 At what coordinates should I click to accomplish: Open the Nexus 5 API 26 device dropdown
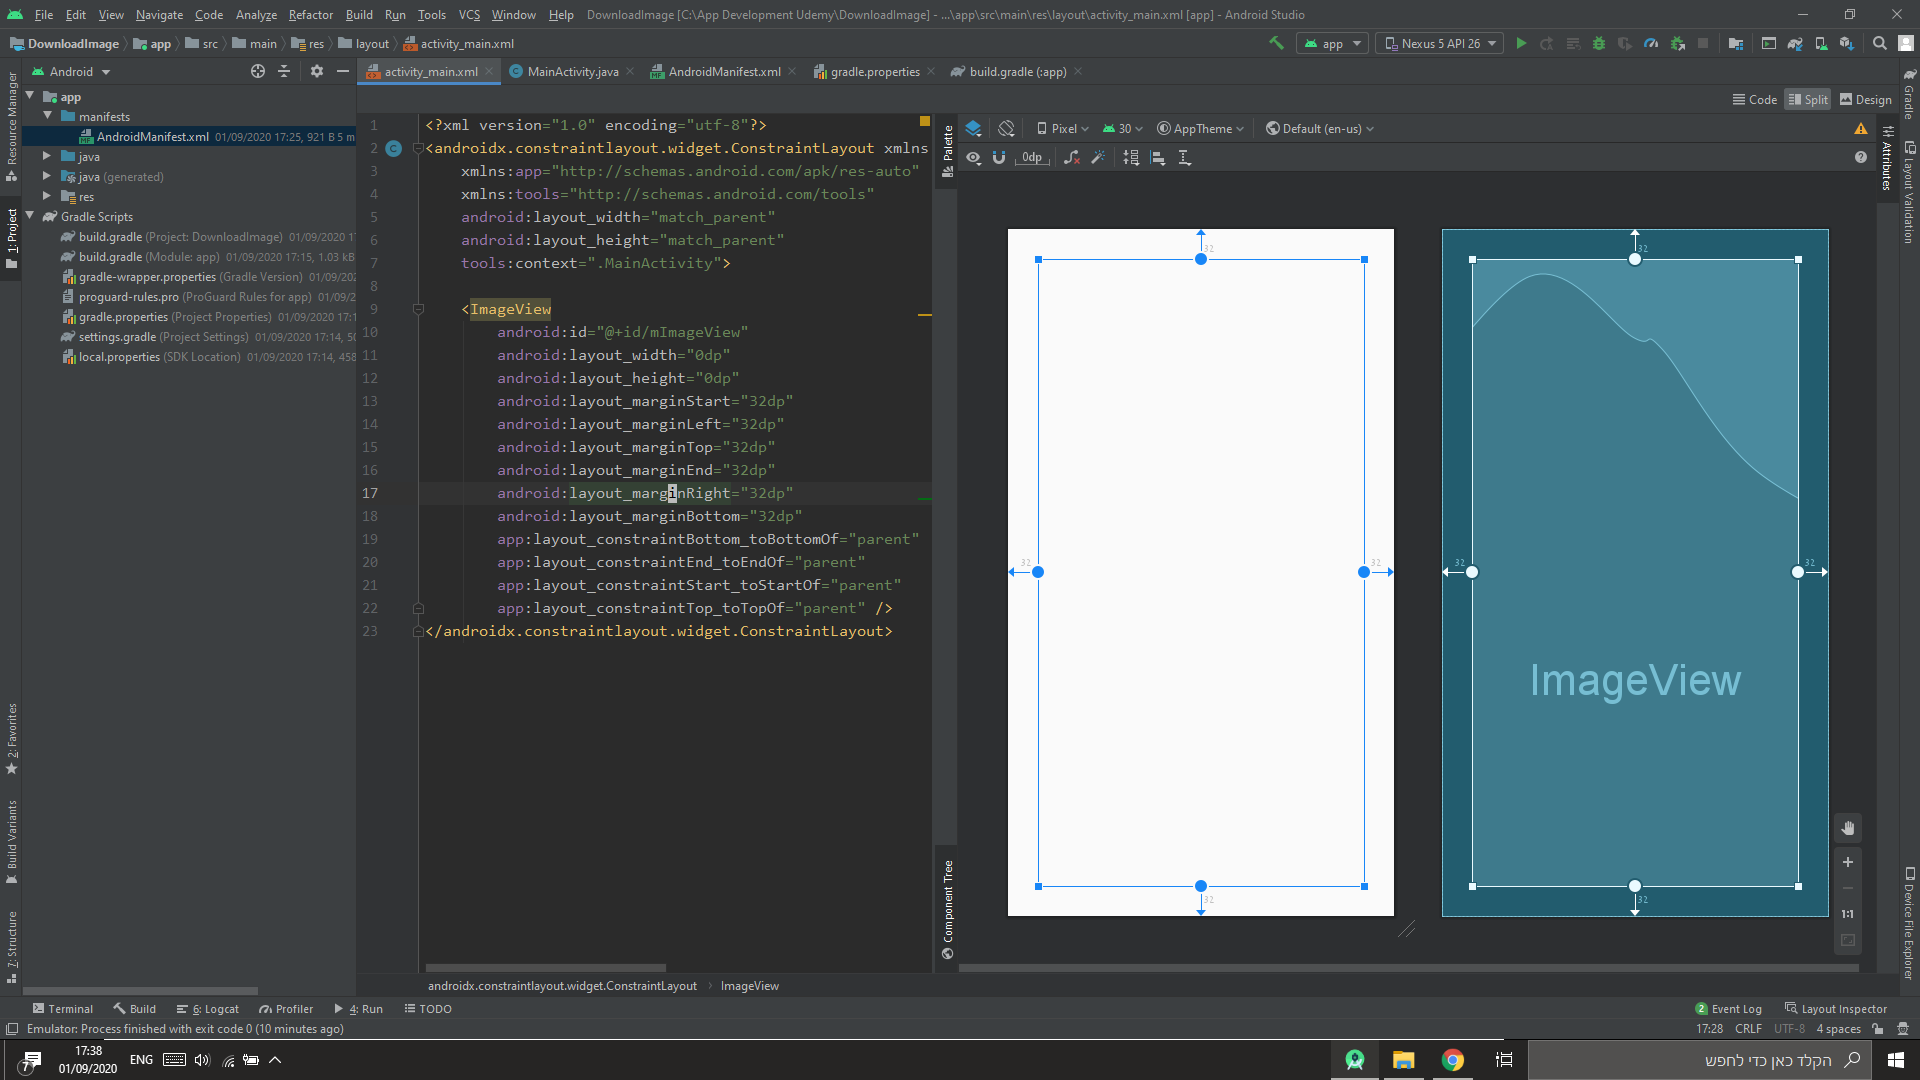point(1440,43)
